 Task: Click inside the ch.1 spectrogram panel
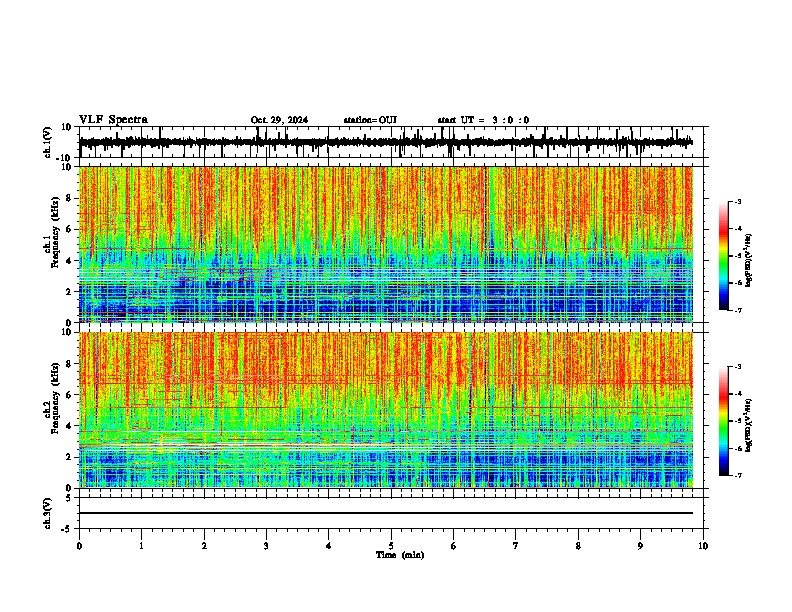[x=386, y=244]
